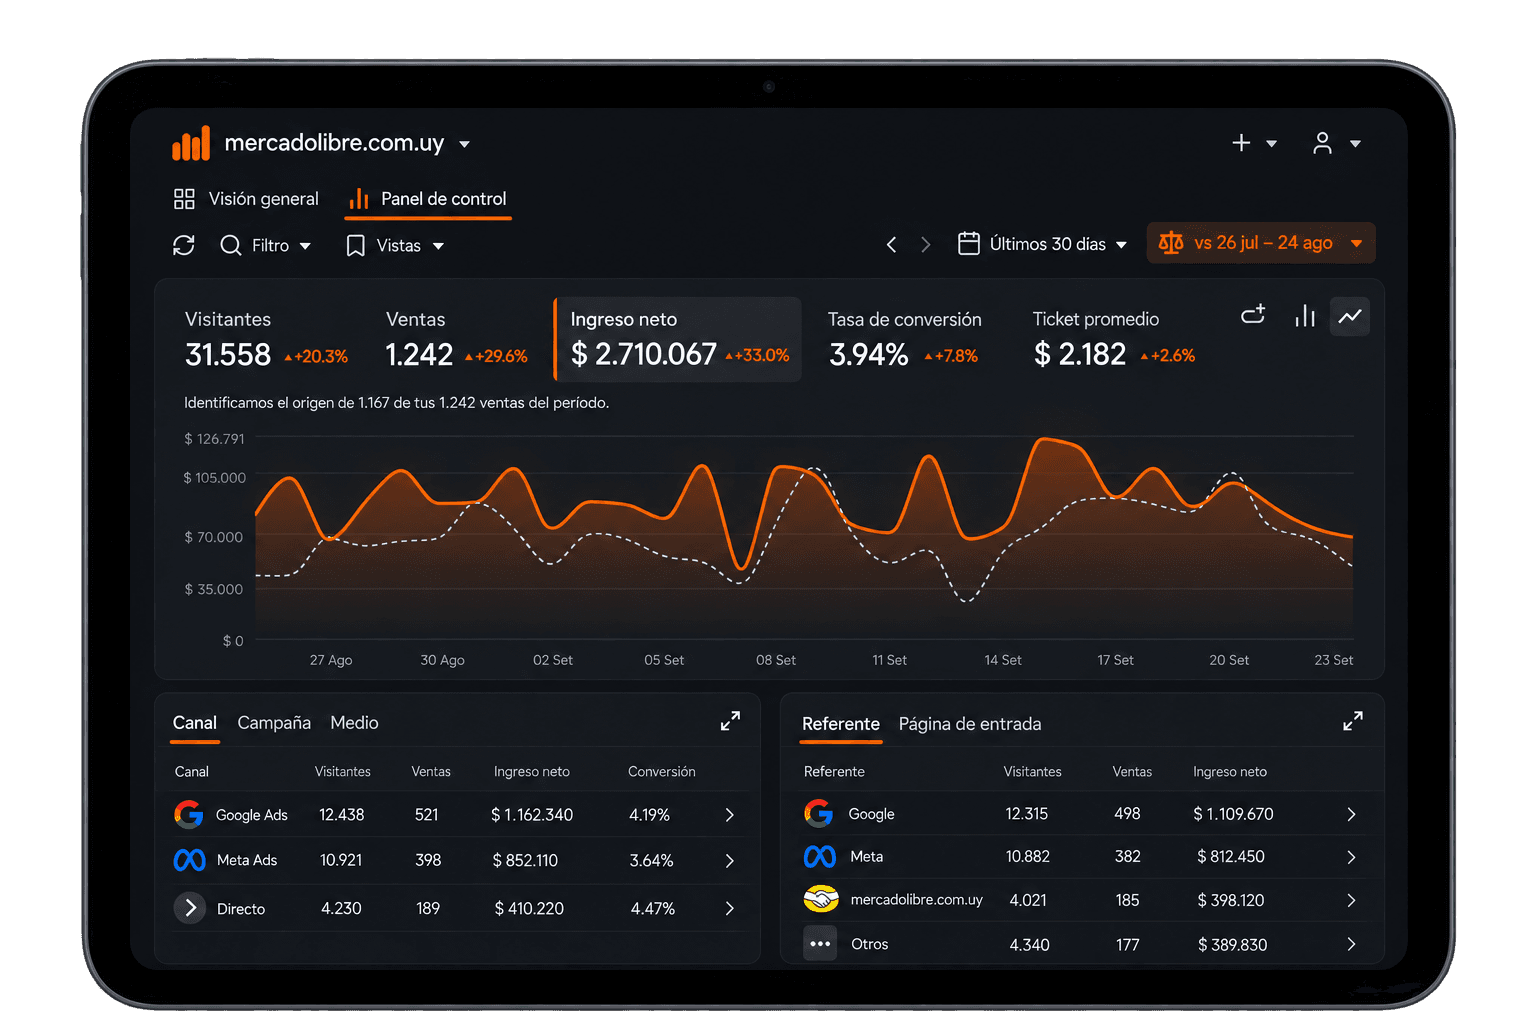Expand the Canal table fullscreen

tap(731, 721)
